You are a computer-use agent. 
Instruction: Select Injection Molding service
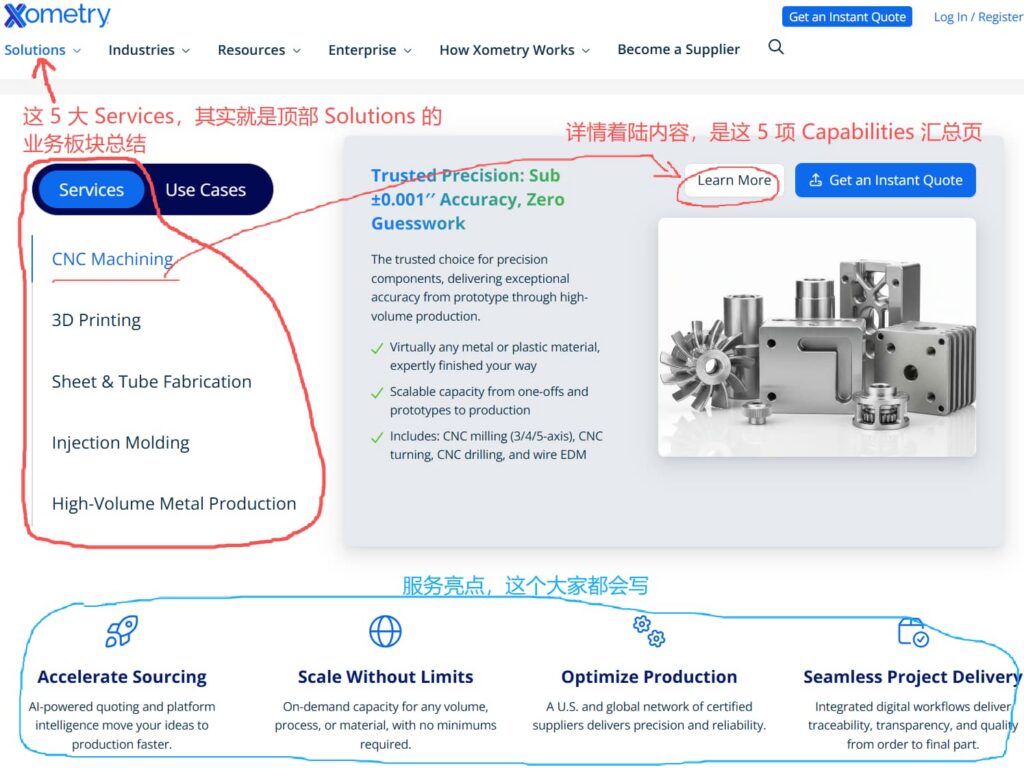point(120,443)
